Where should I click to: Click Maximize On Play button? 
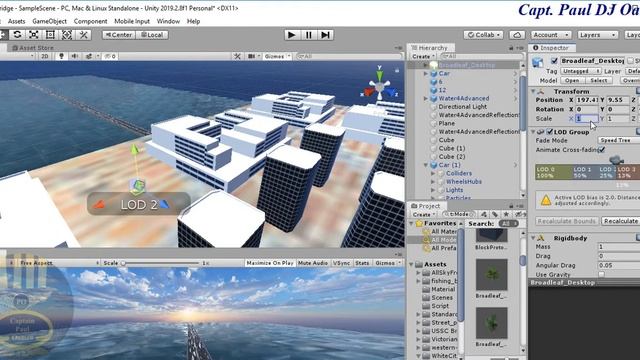(270, 263)
